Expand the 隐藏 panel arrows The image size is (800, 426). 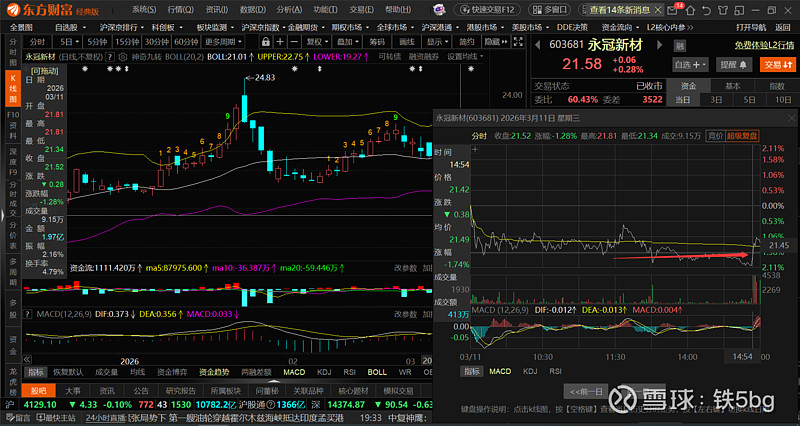(496, 42)
